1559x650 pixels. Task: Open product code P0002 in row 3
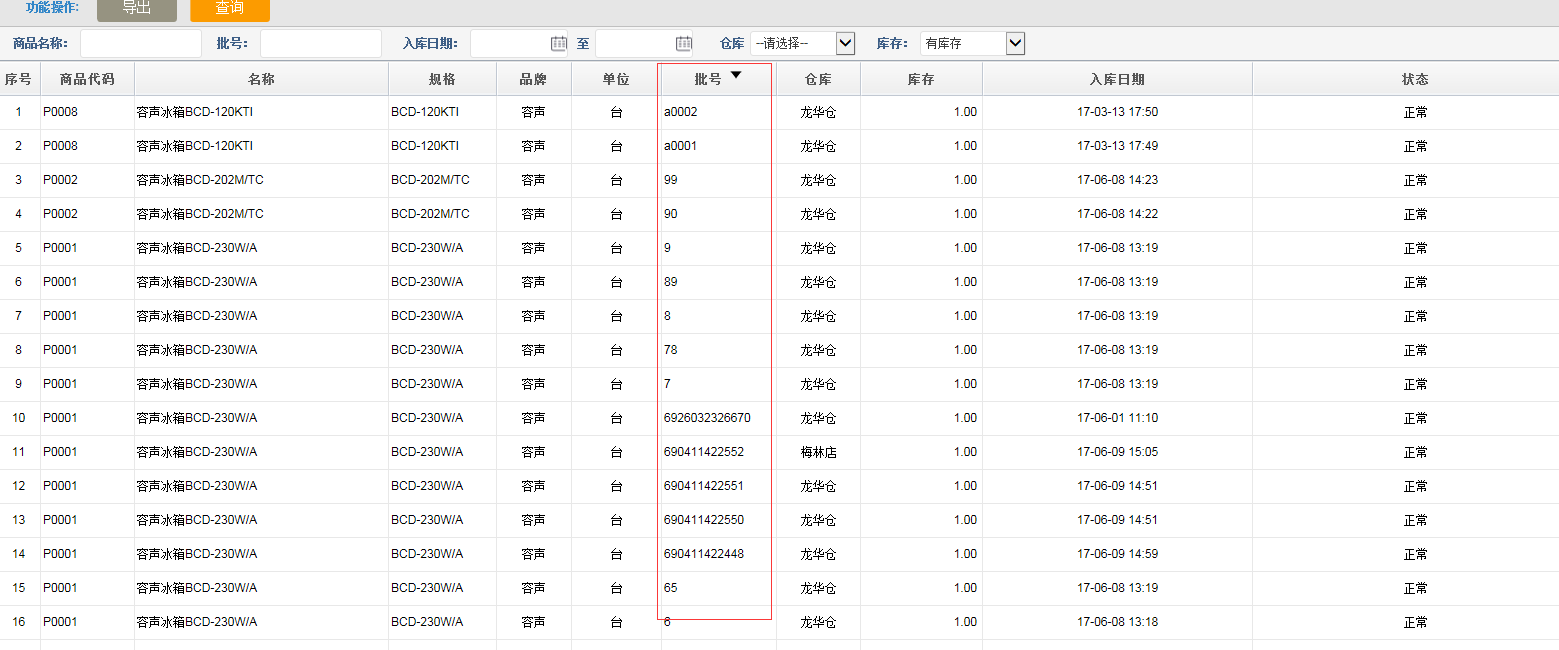(x=60, y=180)
